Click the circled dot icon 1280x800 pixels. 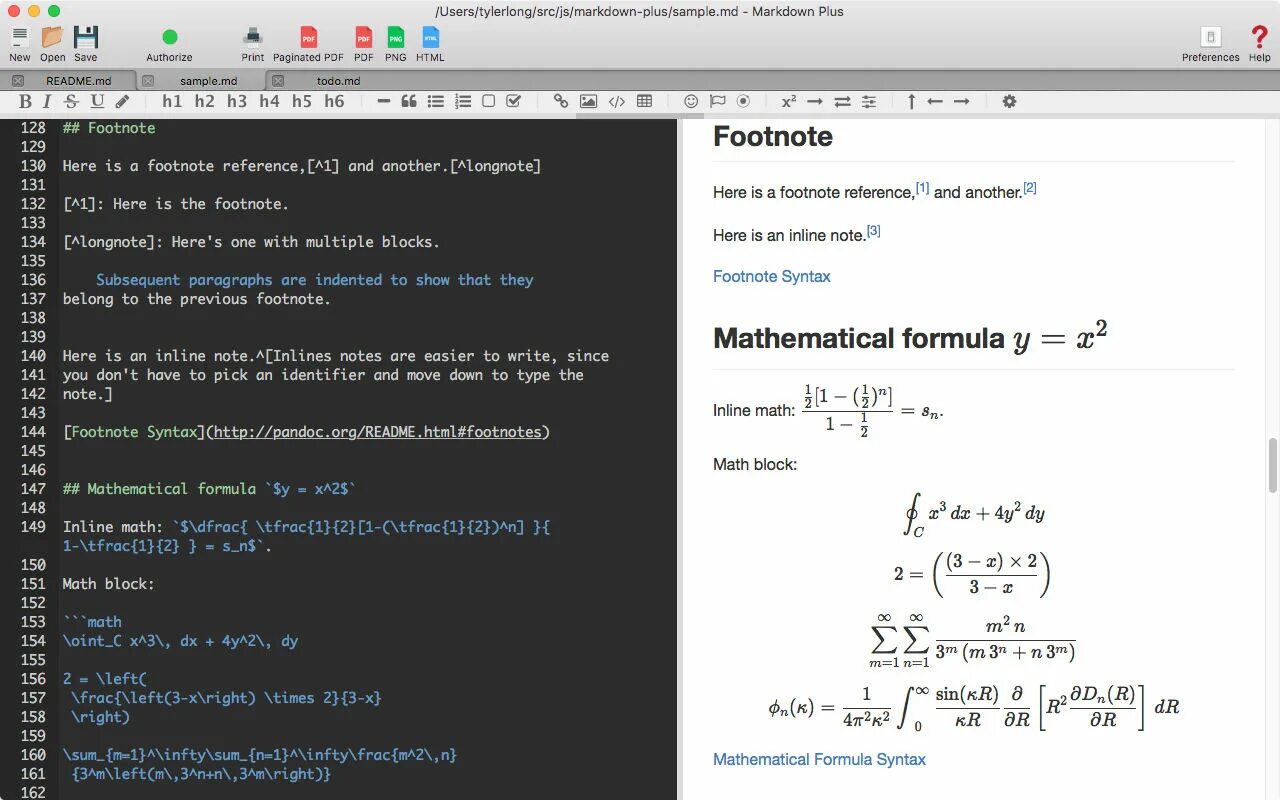pos(743,101)
